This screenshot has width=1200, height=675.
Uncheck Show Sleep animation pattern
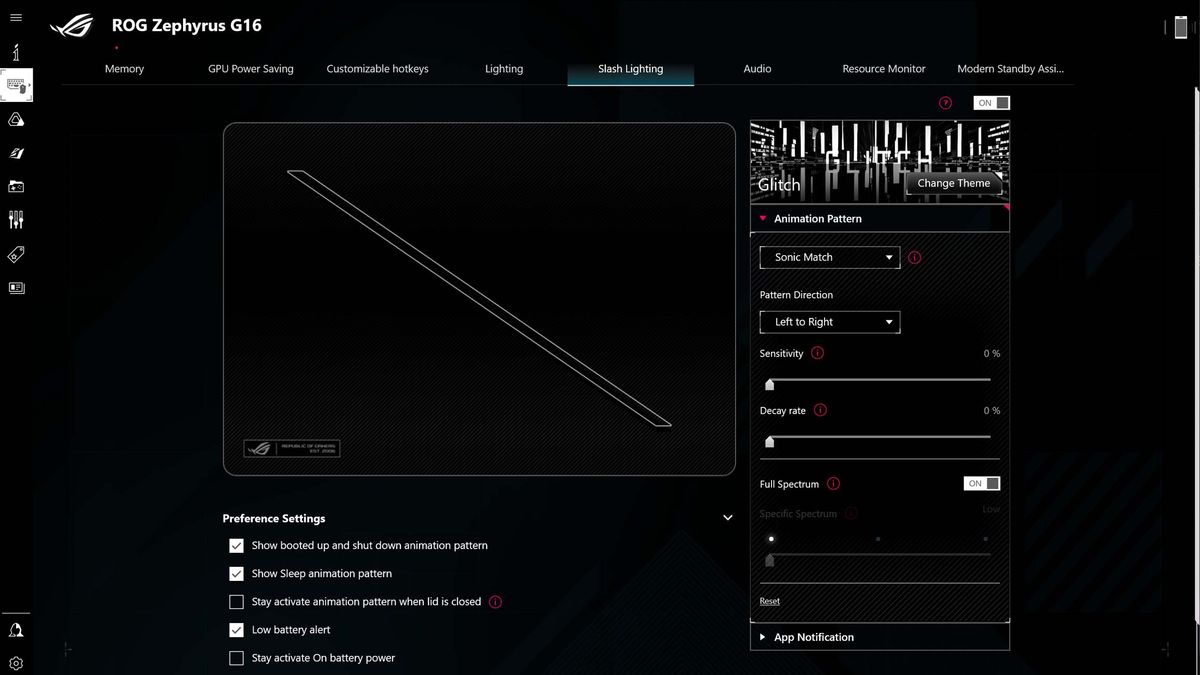pyautogui.click(x=236, y=574)
